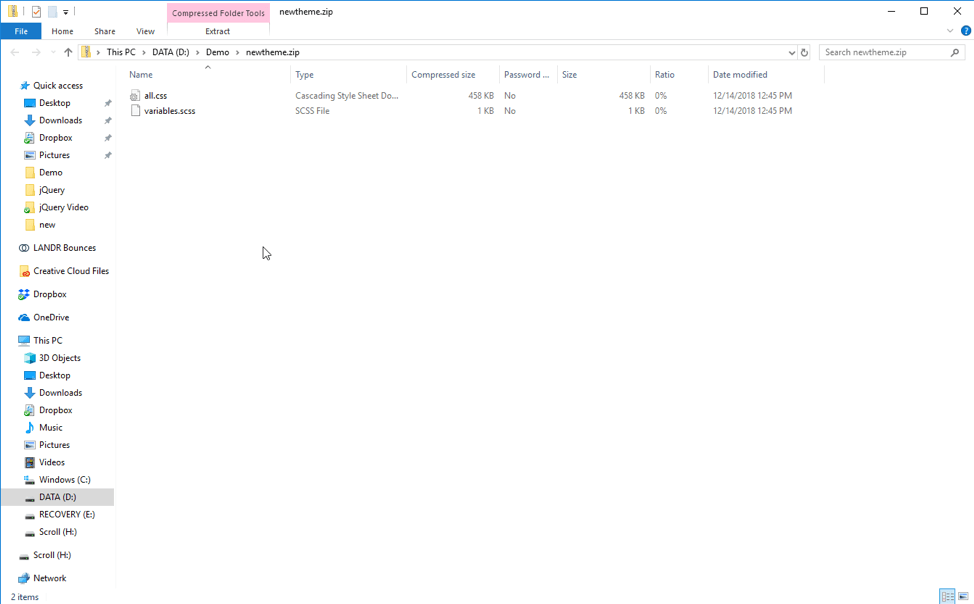974x604 pixels.
Task: Open the File ribbon tab
Action: pos(21,31)
